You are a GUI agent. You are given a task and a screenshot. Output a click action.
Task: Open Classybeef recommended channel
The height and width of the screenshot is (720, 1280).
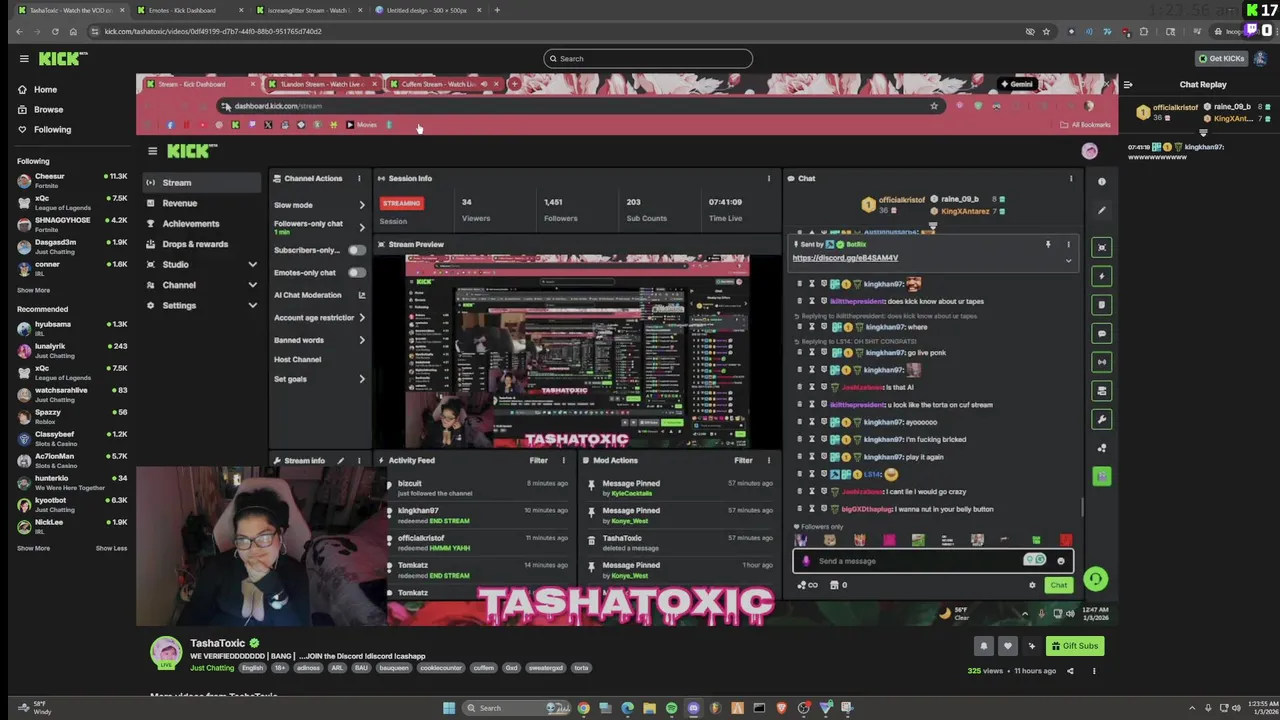pyautogui.click(x=72, y=438)
